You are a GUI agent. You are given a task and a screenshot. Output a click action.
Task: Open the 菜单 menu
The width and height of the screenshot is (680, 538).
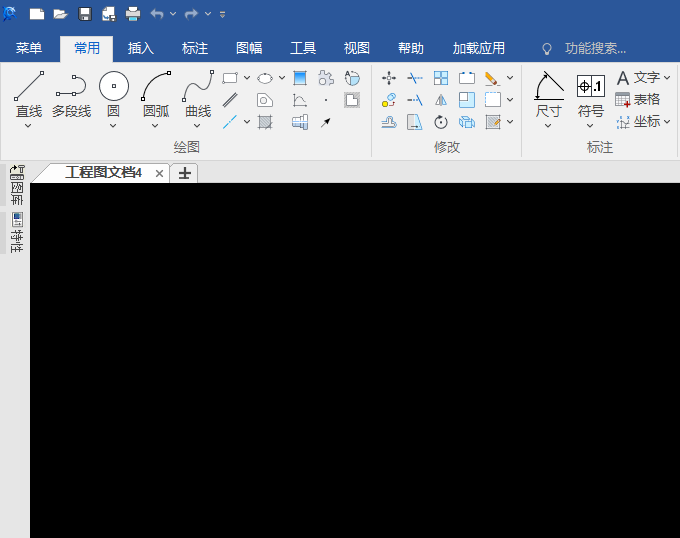click(29, 48)
